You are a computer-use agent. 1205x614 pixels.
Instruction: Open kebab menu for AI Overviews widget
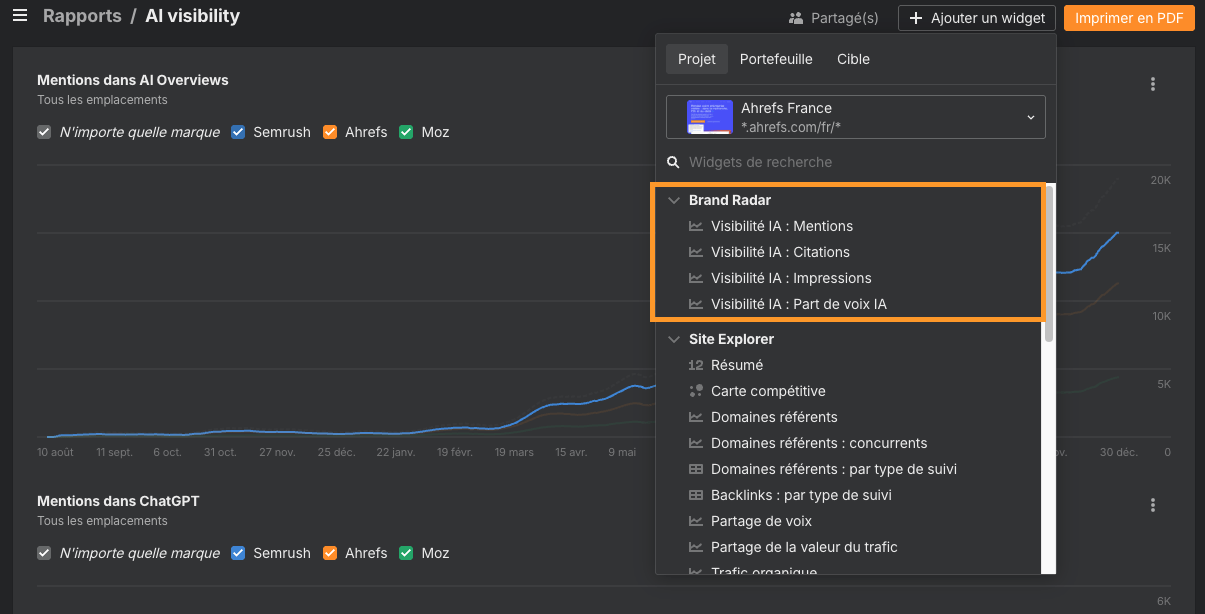[1153, 84]
